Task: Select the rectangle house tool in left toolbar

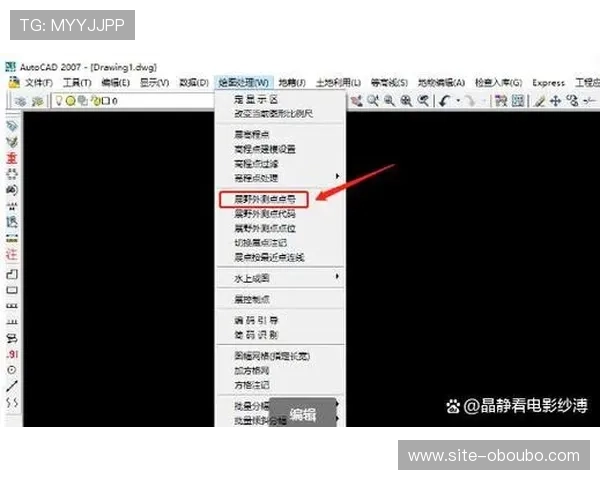Action: (x=12, y=290)
